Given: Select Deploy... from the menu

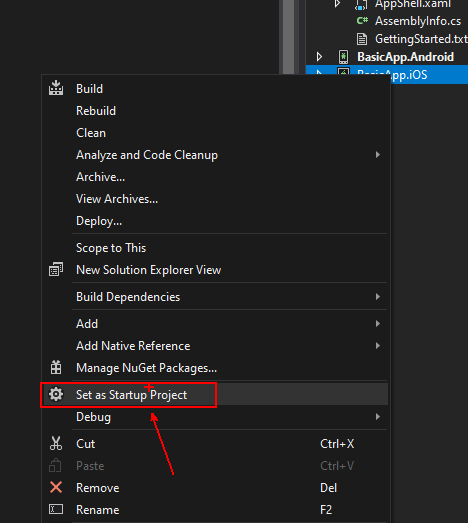Looking at the screenshot, I should [x=99, y=221].
